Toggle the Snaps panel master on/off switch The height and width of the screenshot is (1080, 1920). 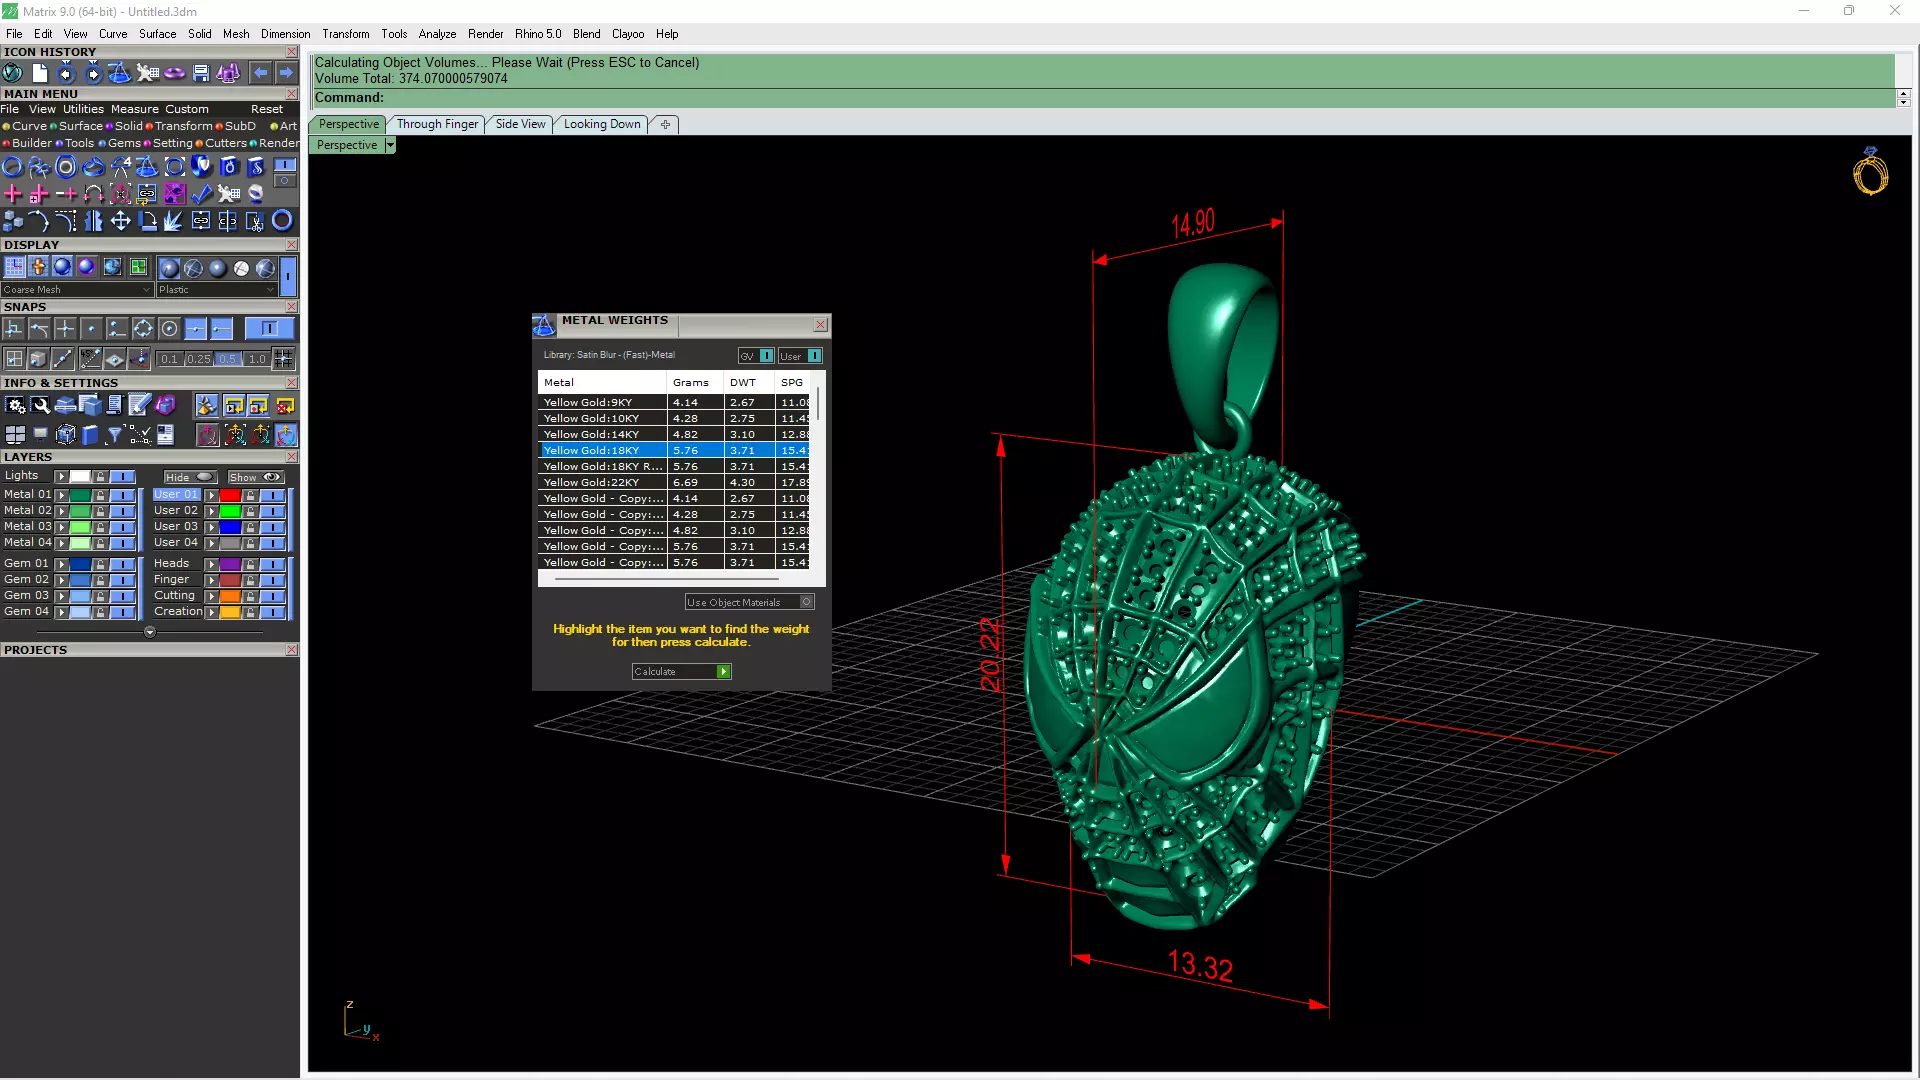click(x=269, y=328)
